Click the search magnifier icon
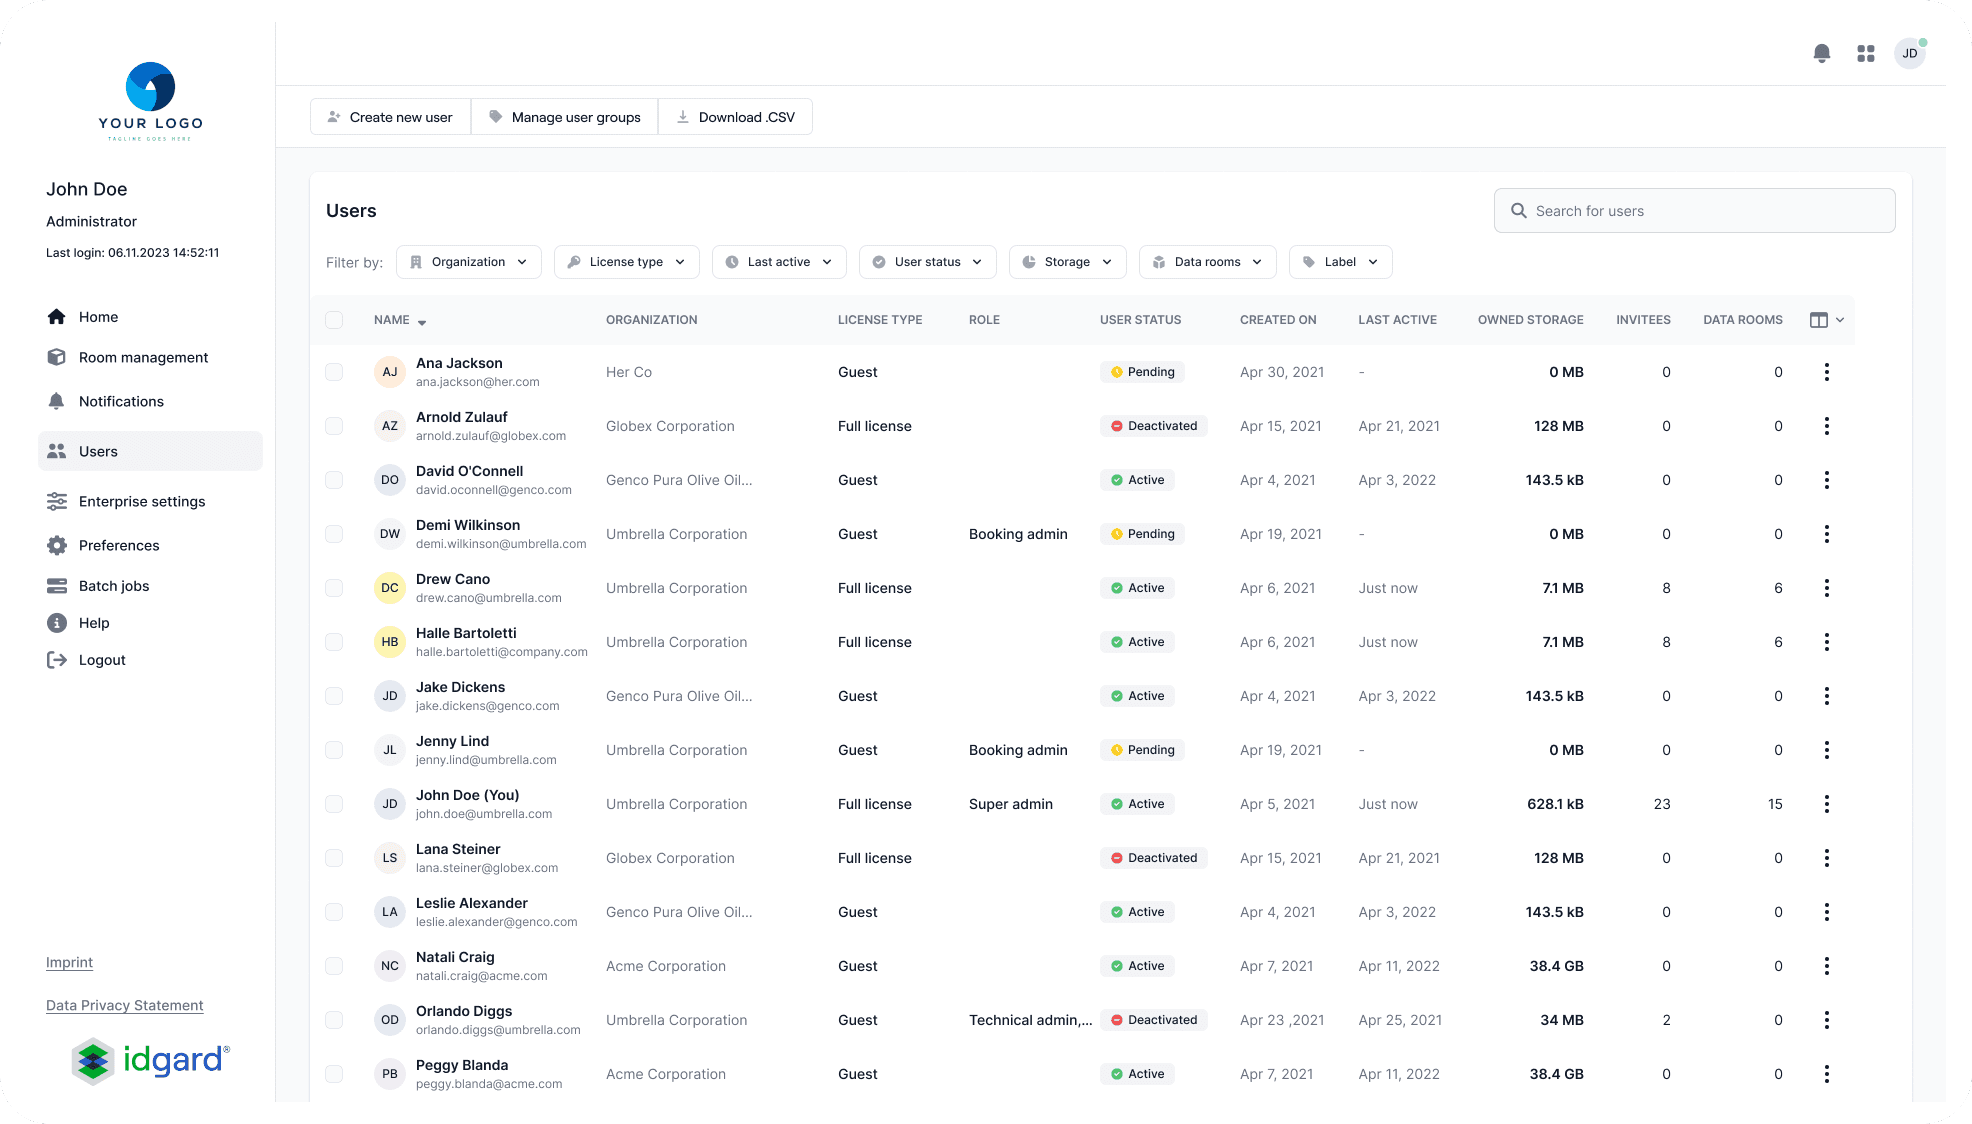This screenshot has height=1124, width=1972. click(x=1518, y=211)
